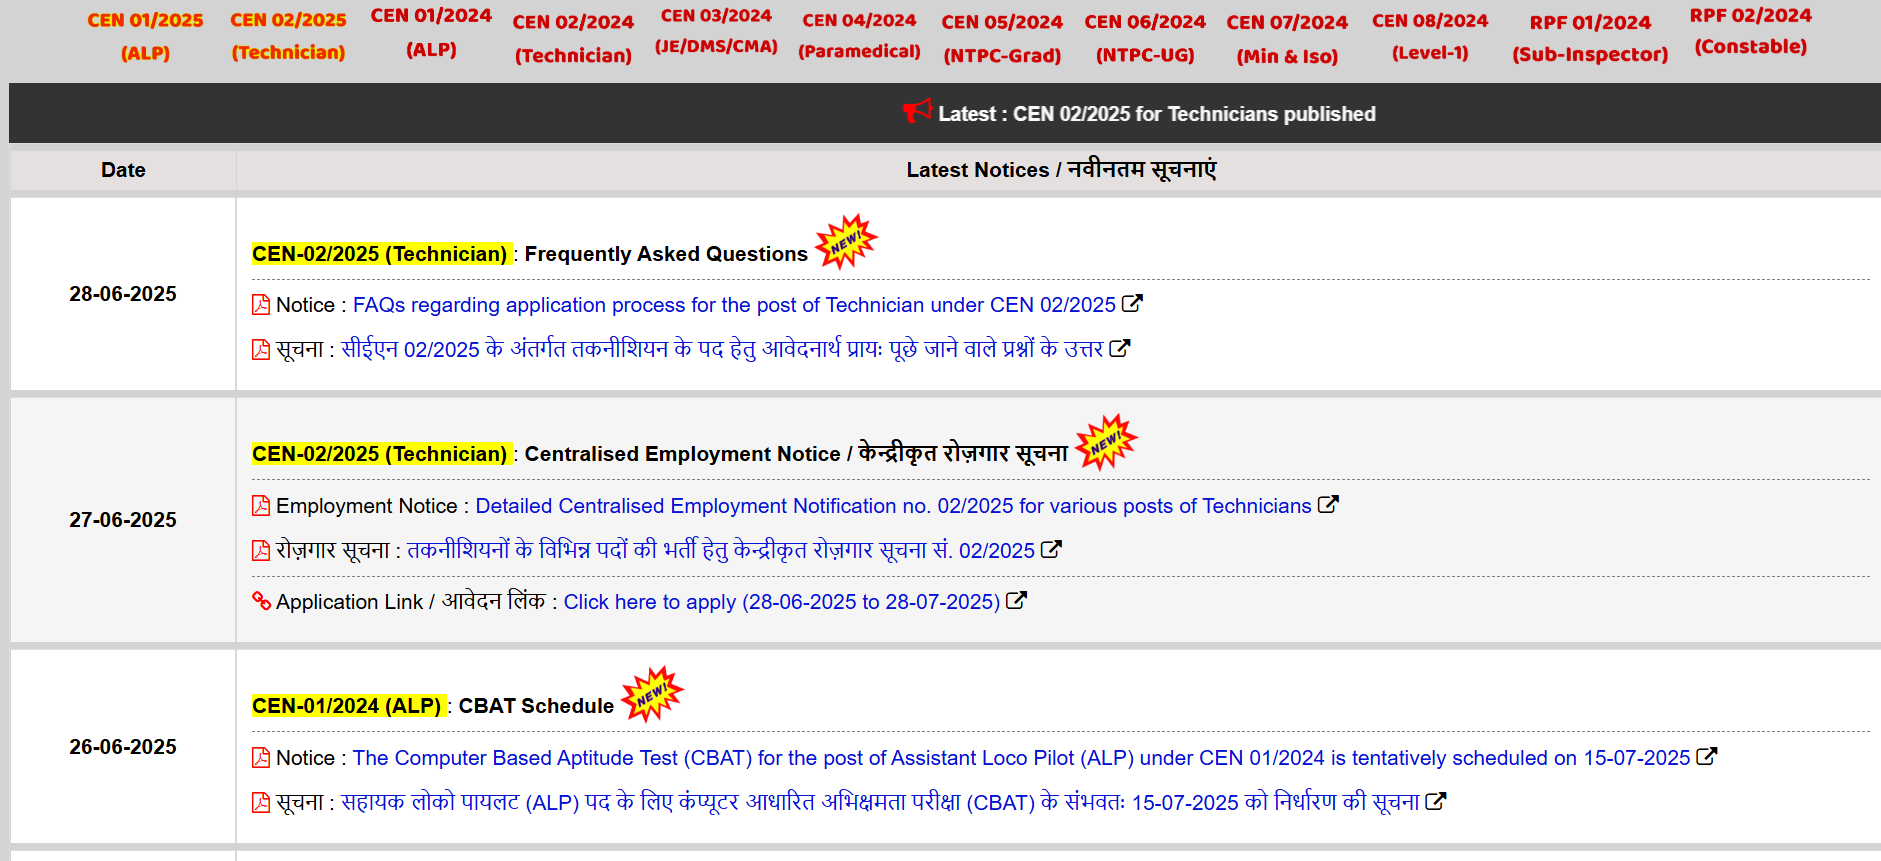This screenshot has height=861, width=1881.
Task: Click the Date column header
Action: (x=123, y=170)
